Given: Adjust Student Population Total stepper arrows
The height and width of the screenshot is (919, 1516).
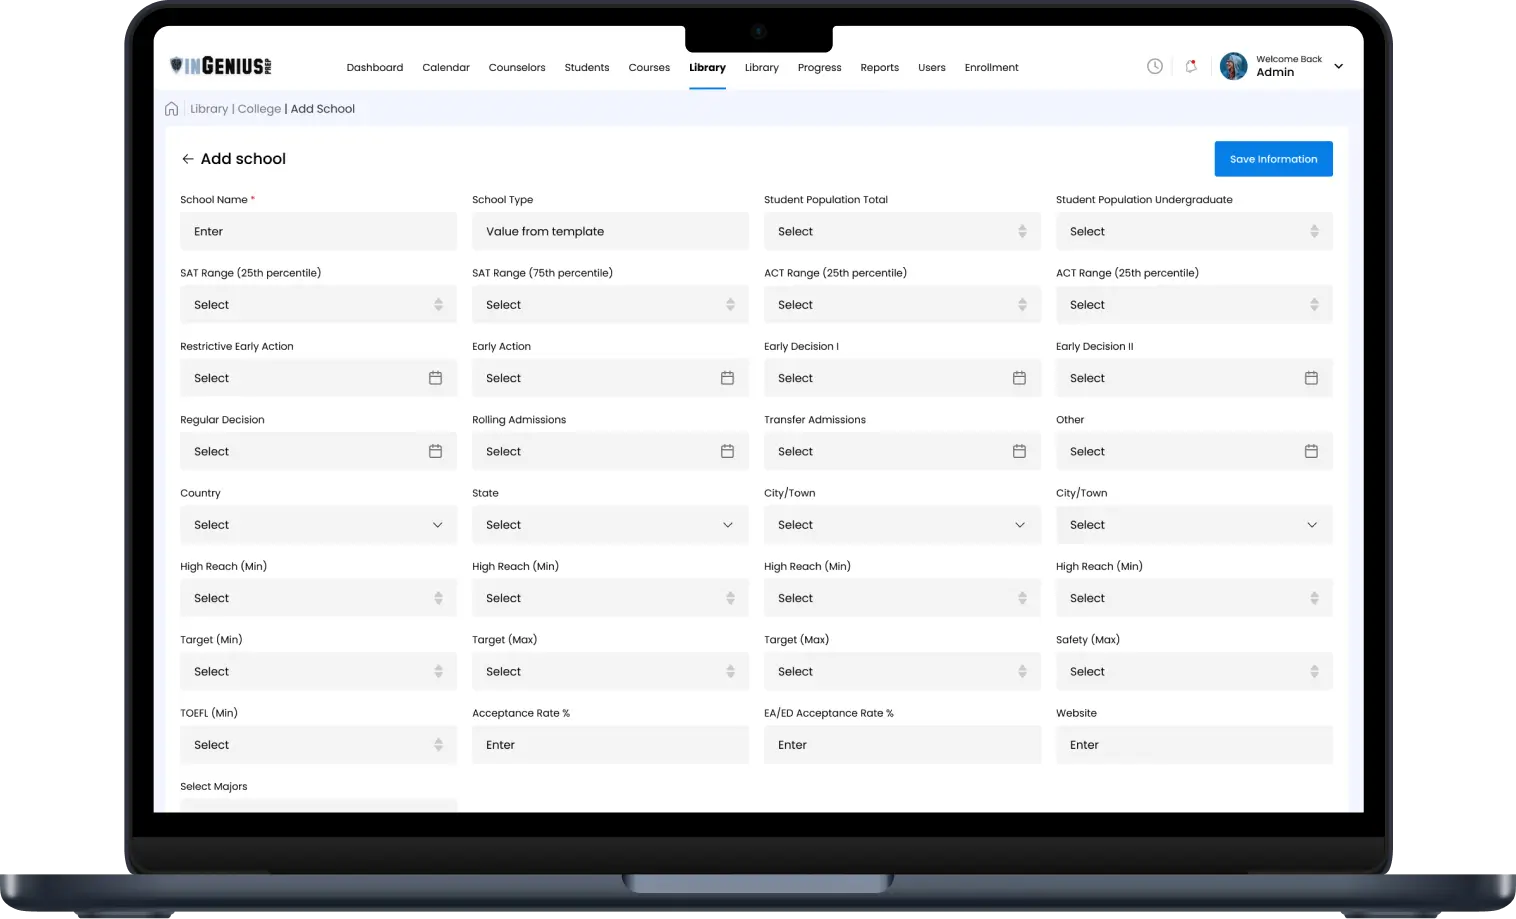Looking at the screenshot, I should click(x=1022, y=232).
